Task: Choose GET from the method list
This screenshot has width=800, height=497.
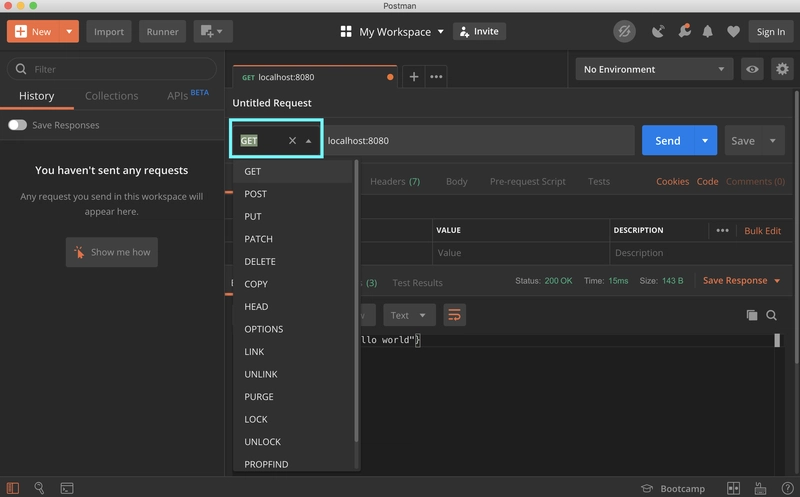Action: click(293, 171)
